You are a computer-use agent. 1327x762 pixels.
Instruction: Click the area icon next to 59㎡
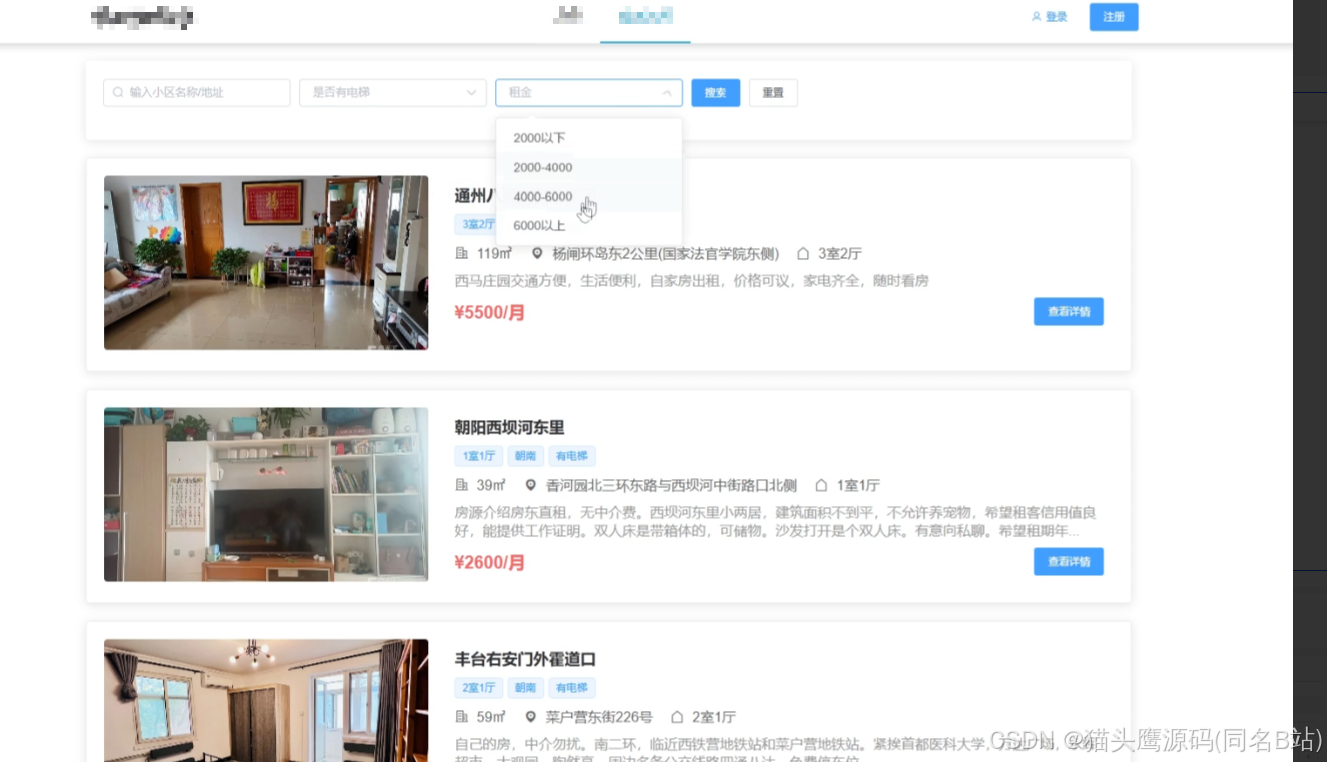point(461,717)
